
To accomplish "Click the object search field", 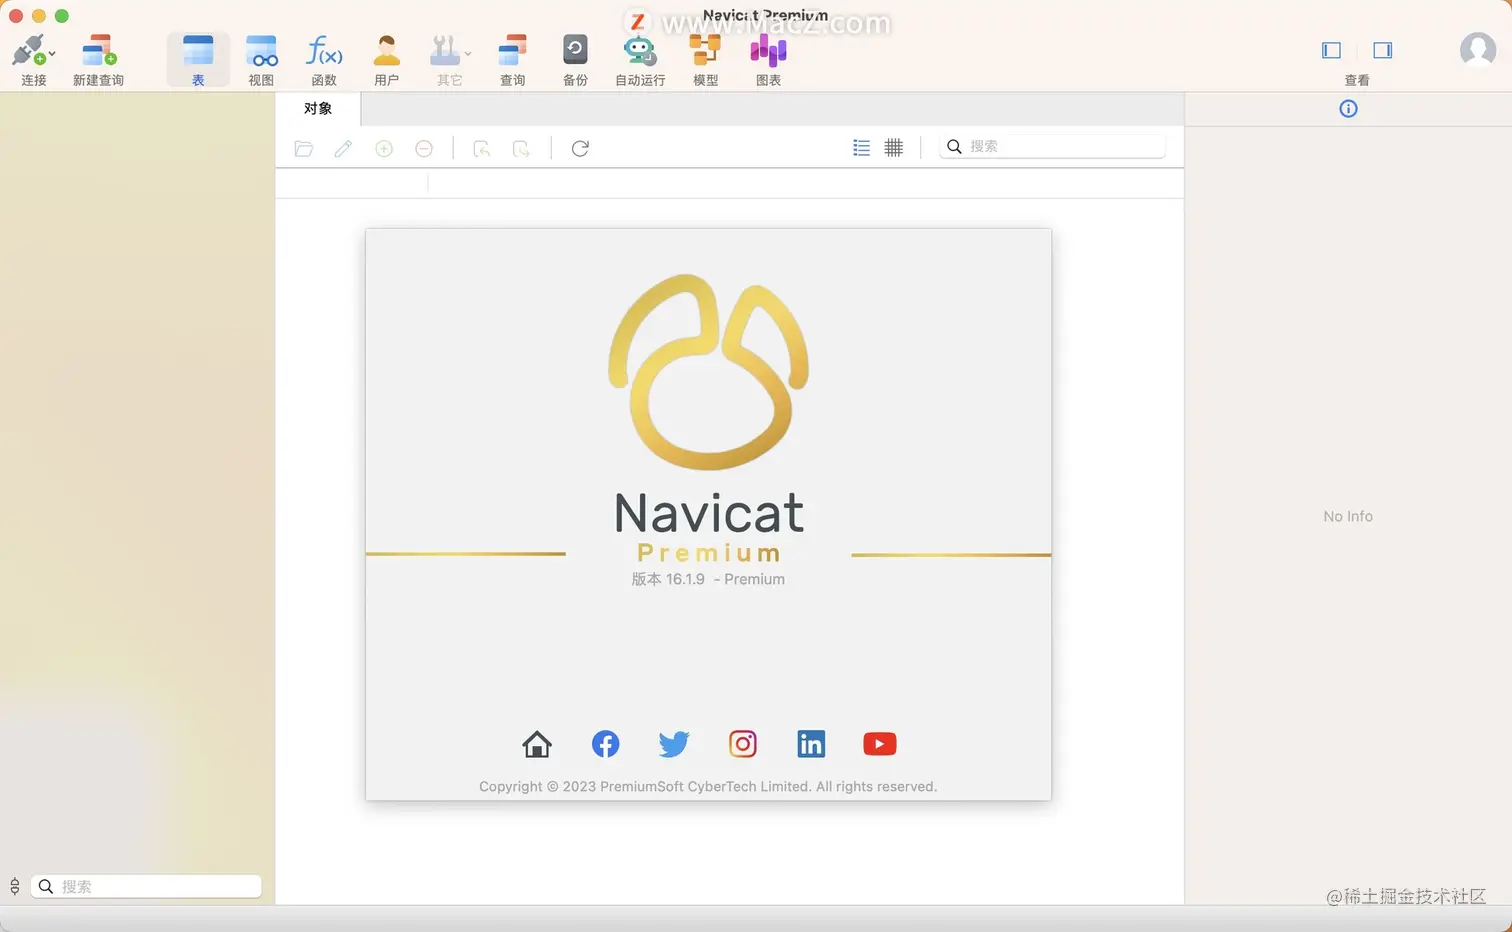I will [1053, 146].
